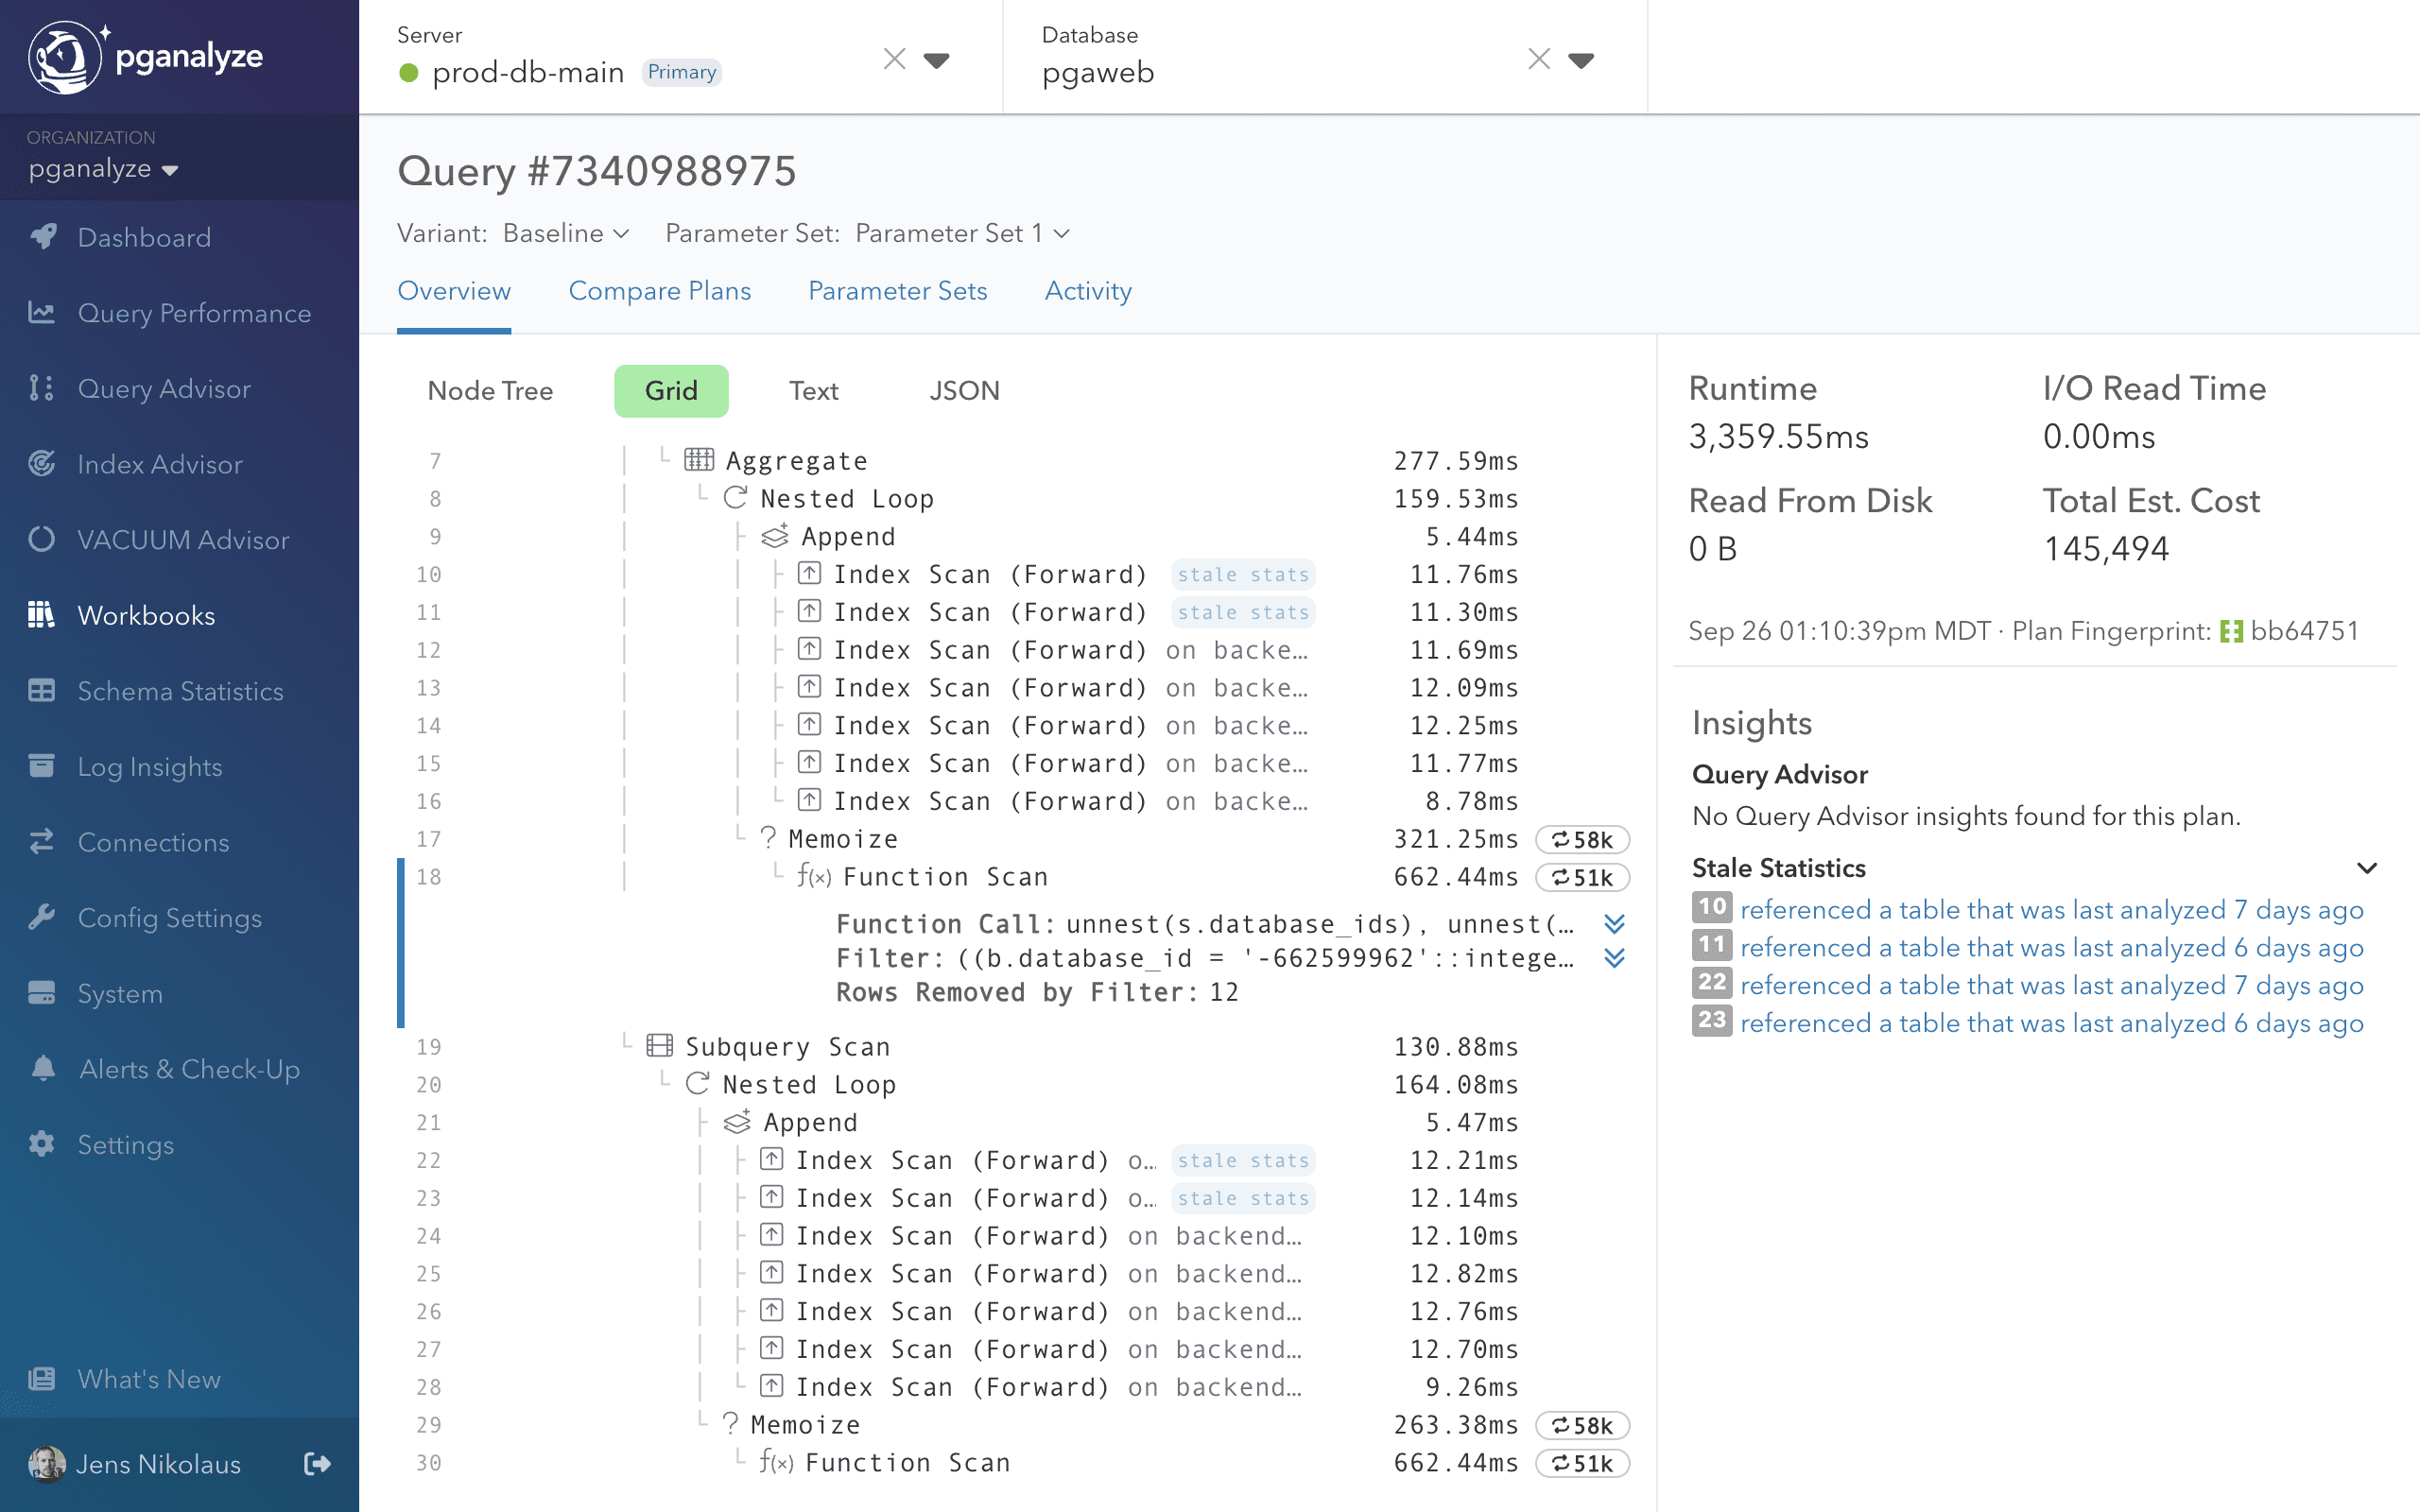Click the logout icon beside Jens Nikolaus
Screen dimensions: 2420x1512
click(x=316, y=1464)
